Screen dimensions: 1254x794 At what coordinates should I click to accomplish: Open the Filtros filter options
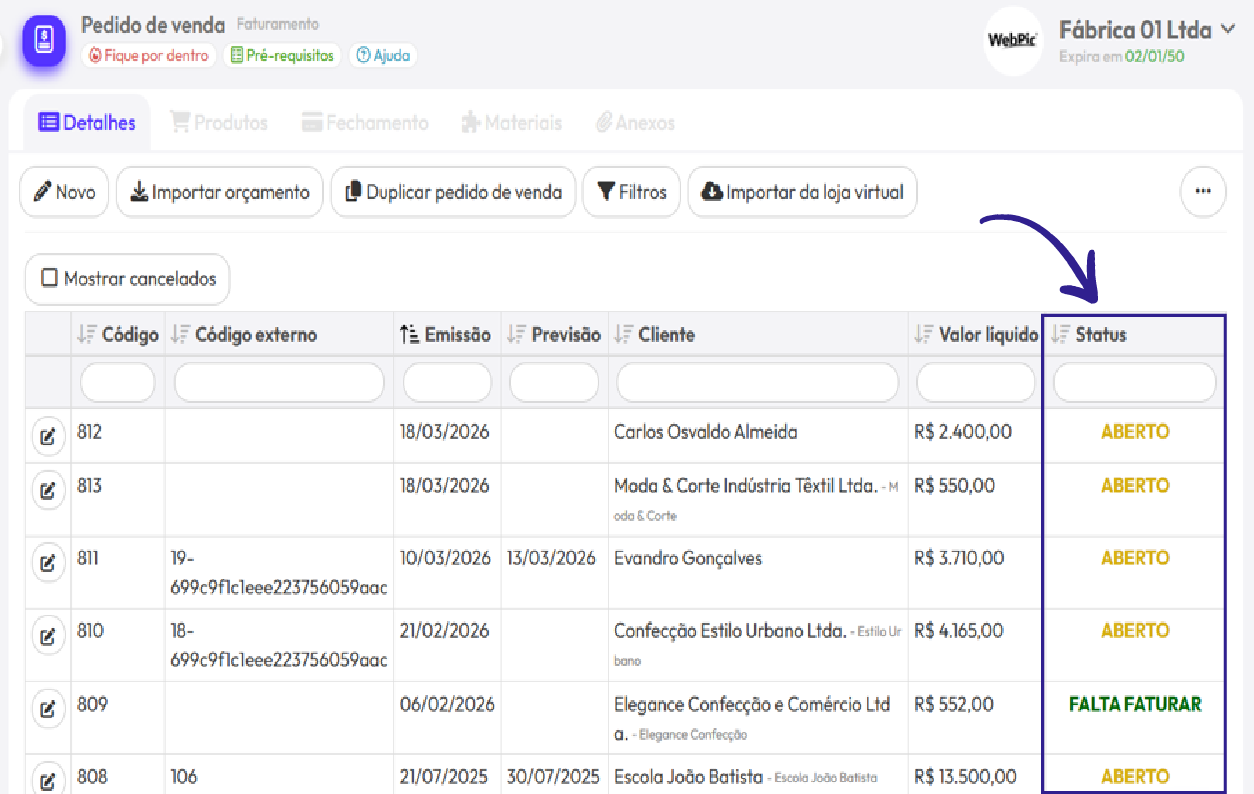pos(631,192)
